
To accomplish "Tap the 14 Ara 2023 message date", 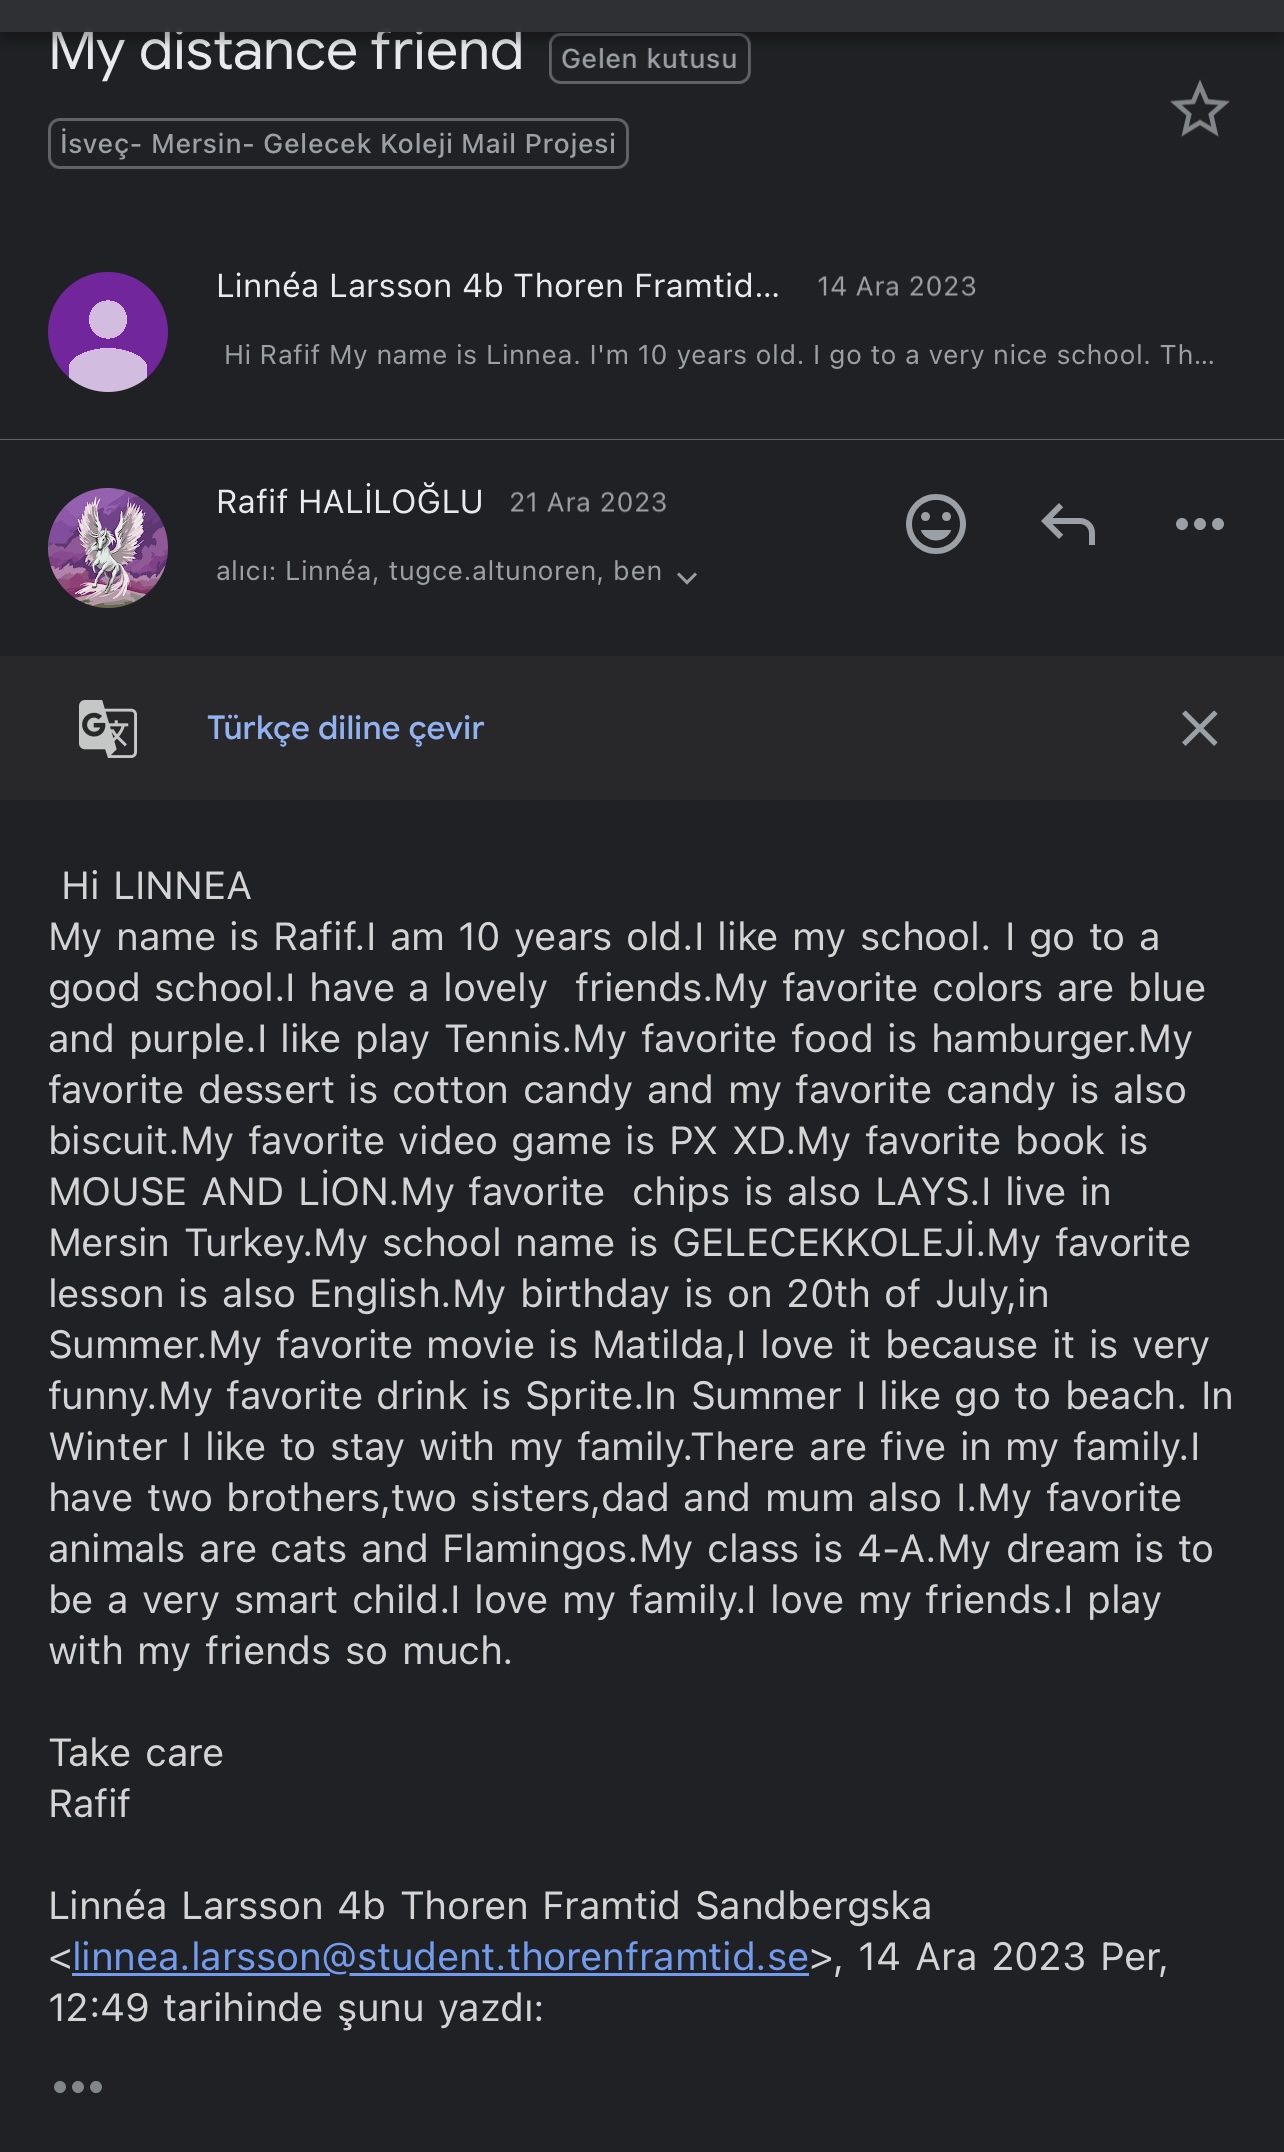I will click(x=896, y=287).
